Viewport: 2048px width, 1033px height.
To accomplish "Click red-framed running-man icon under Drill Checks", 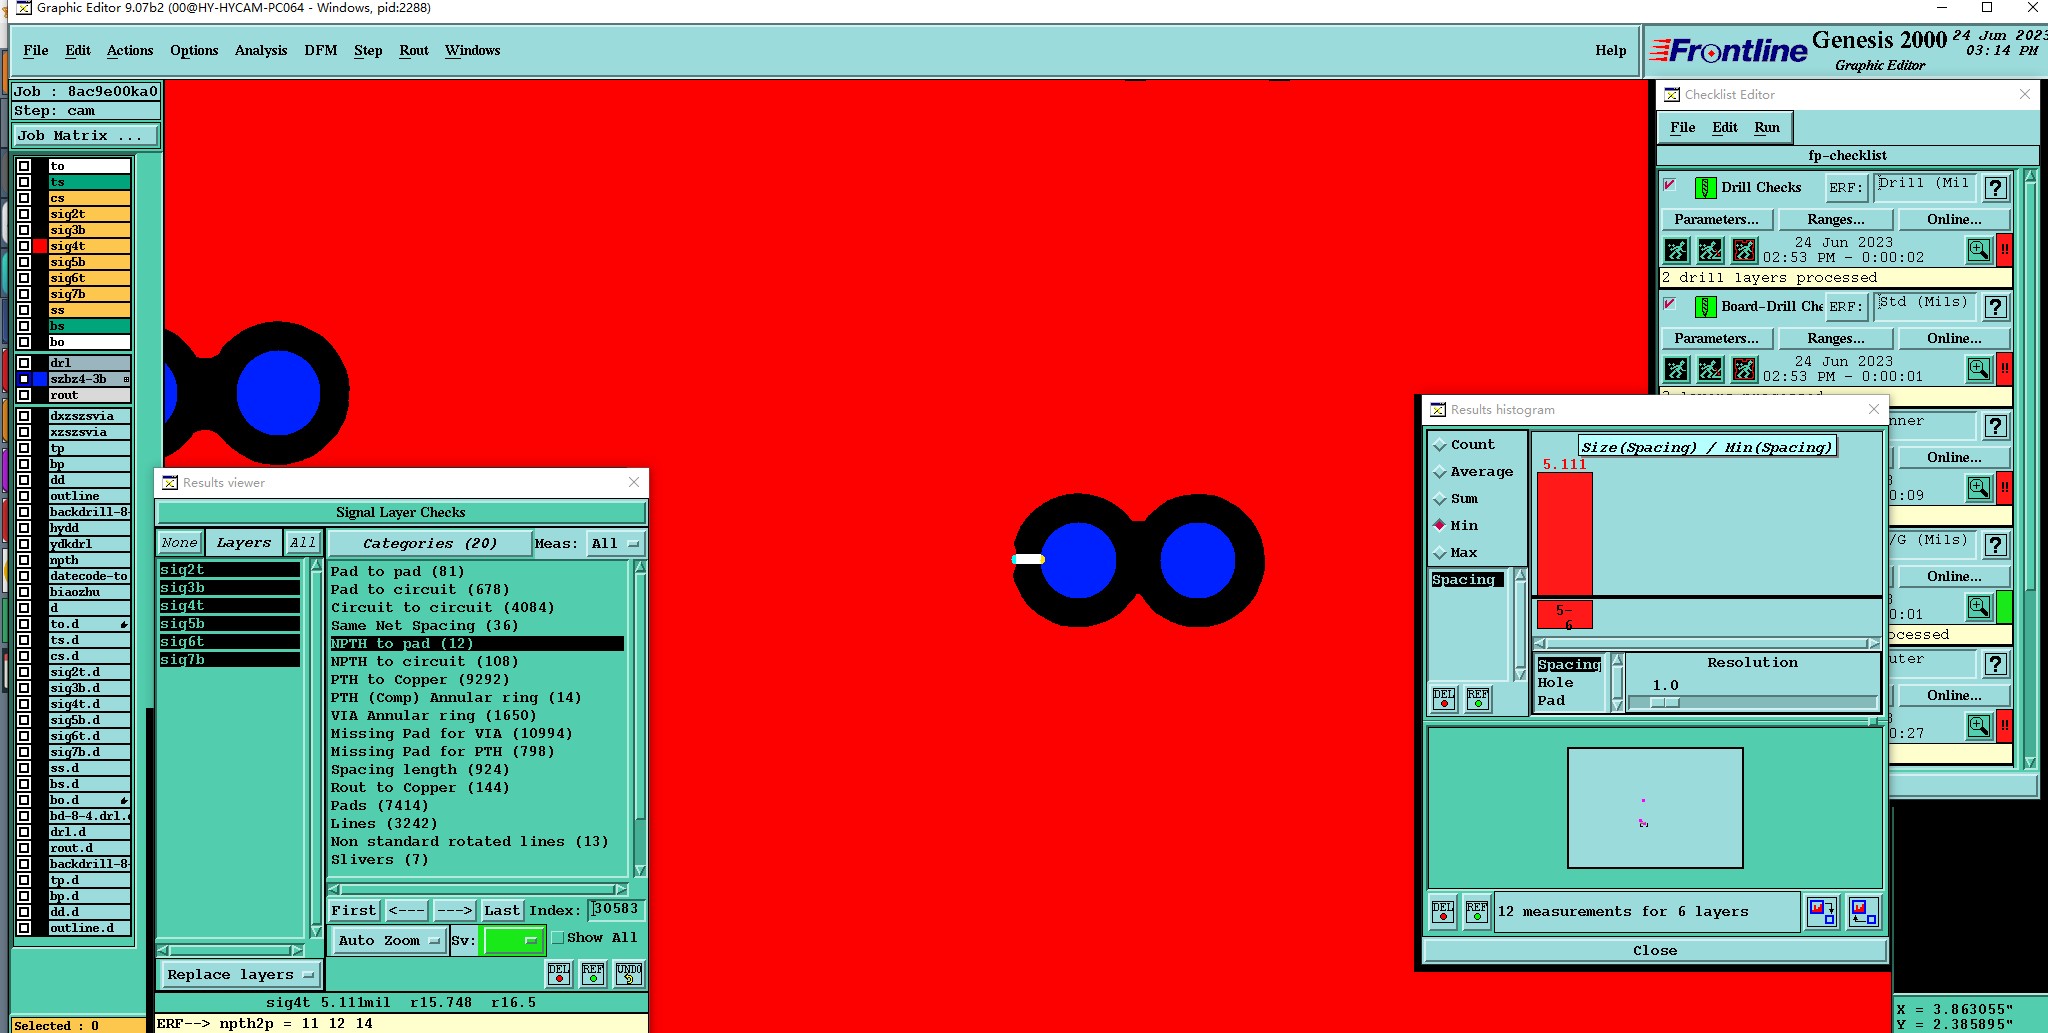I will point(1744,250).
